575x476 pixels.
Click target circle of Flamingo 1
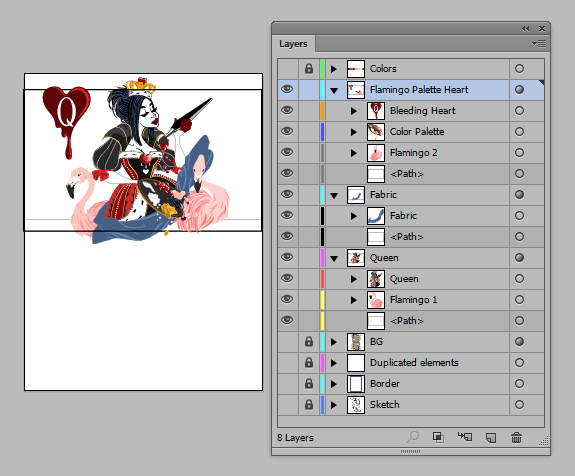coord(519,300)
